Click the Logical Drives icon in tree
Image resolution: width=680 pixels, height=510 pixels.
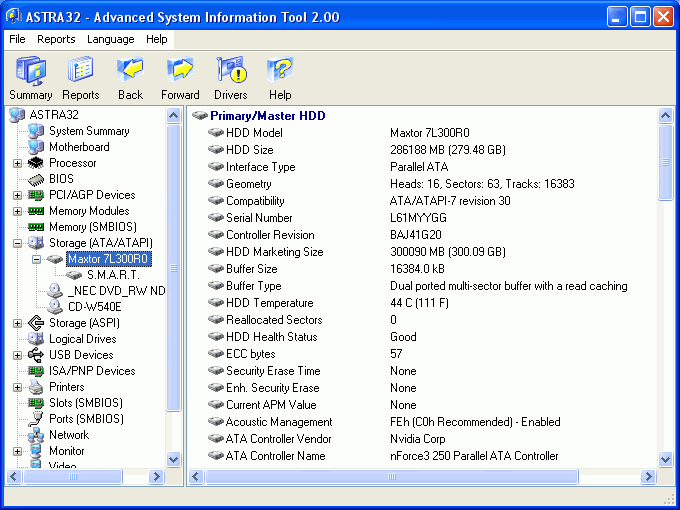(36, 339)
